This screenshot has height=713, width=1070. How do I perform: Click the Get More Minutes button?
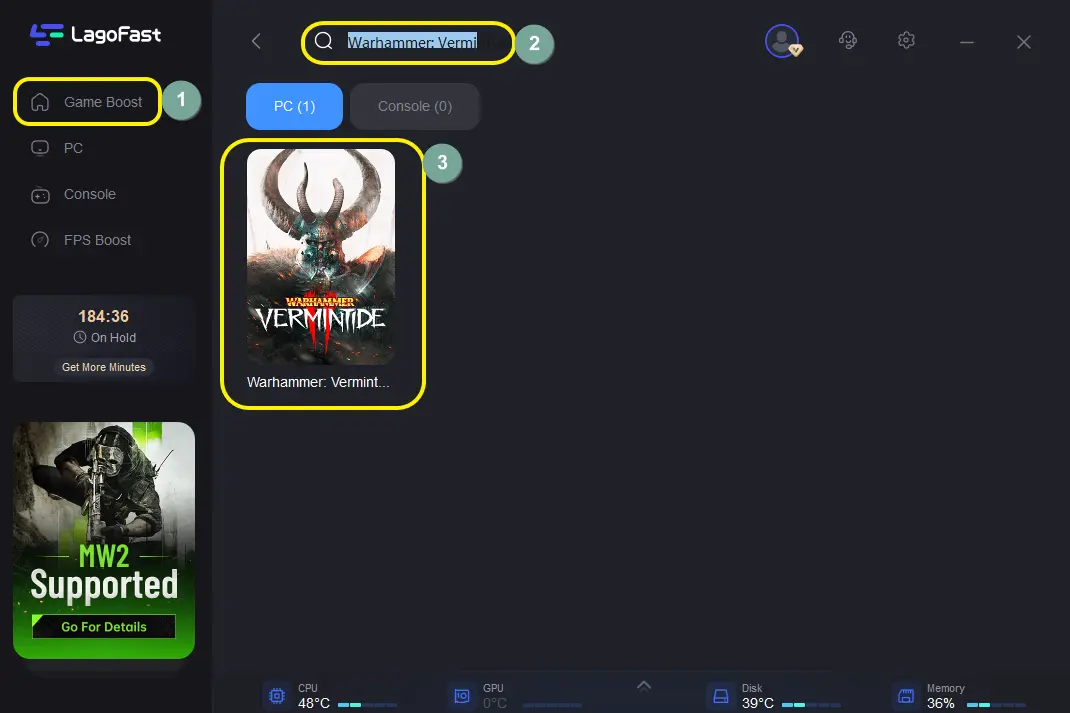pos(103,367)
